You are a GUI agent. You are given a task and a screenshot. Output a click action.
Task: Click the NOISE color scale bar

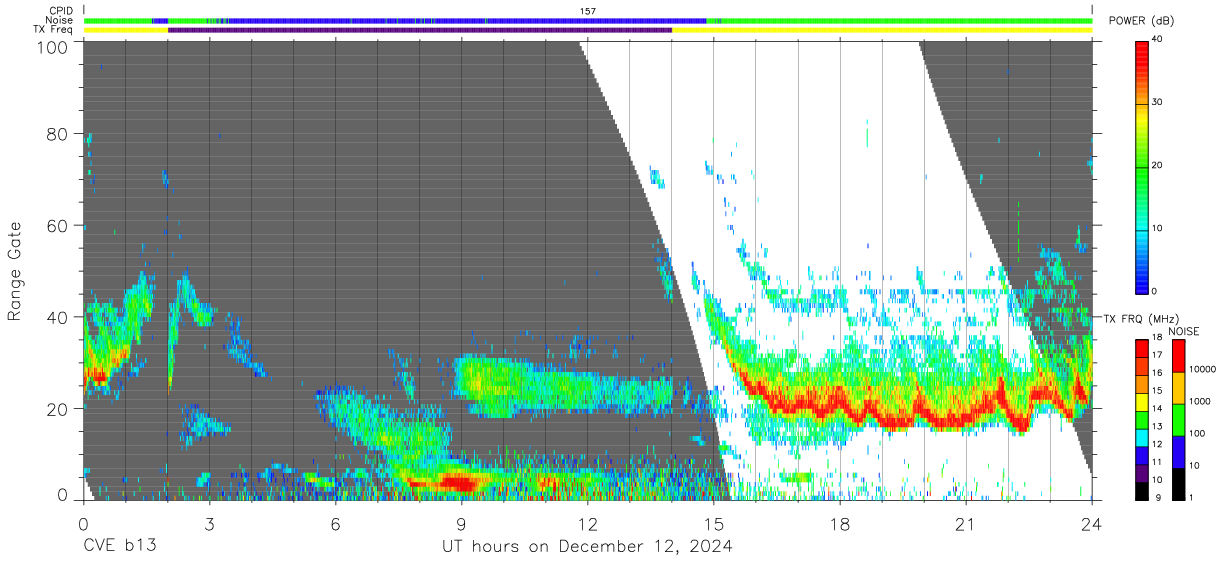coord(1178,420)
